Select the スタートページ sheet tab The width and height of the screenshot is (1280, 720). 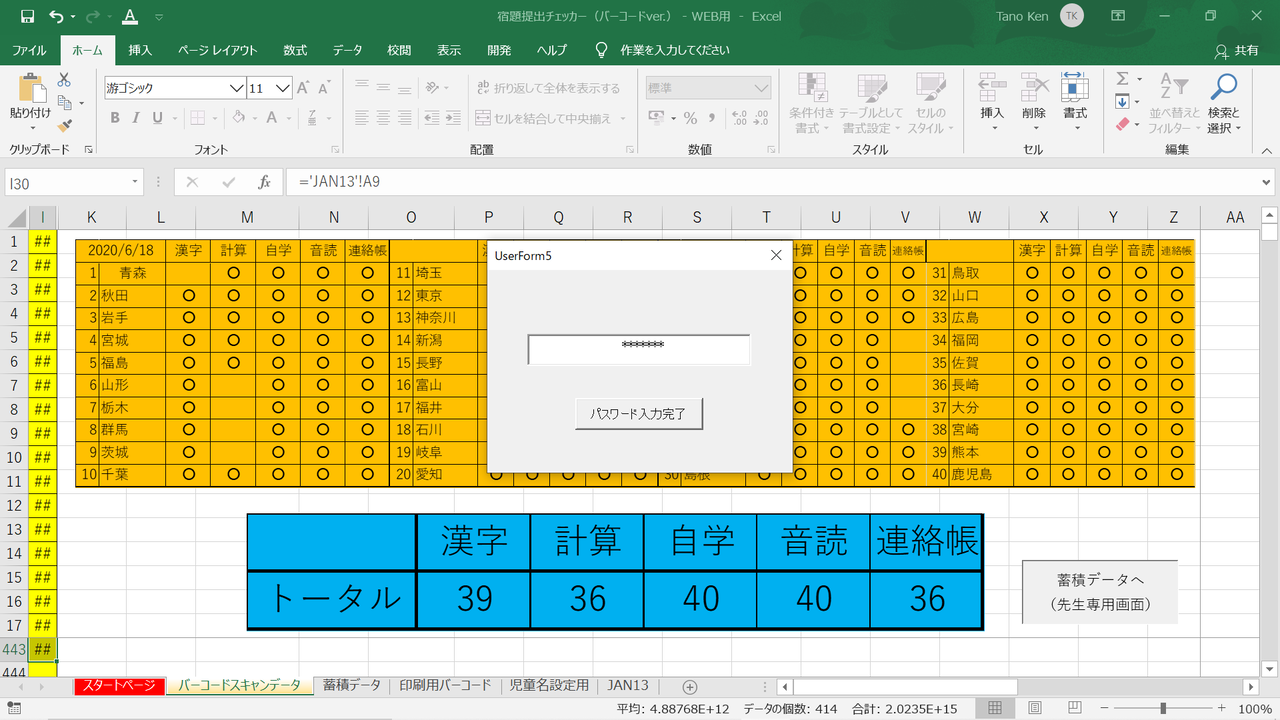coord(119,685)
